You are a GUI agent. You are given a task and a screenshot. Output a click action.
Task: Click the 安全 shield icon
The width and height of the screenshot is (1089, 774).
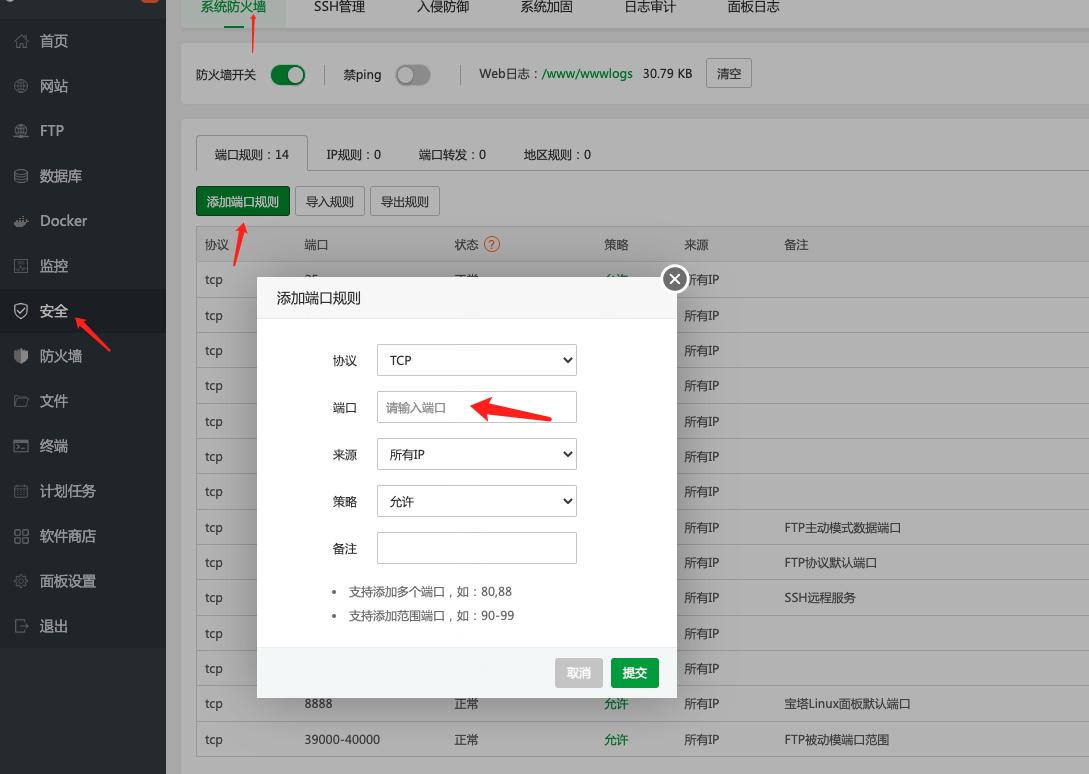pos(22,311)
